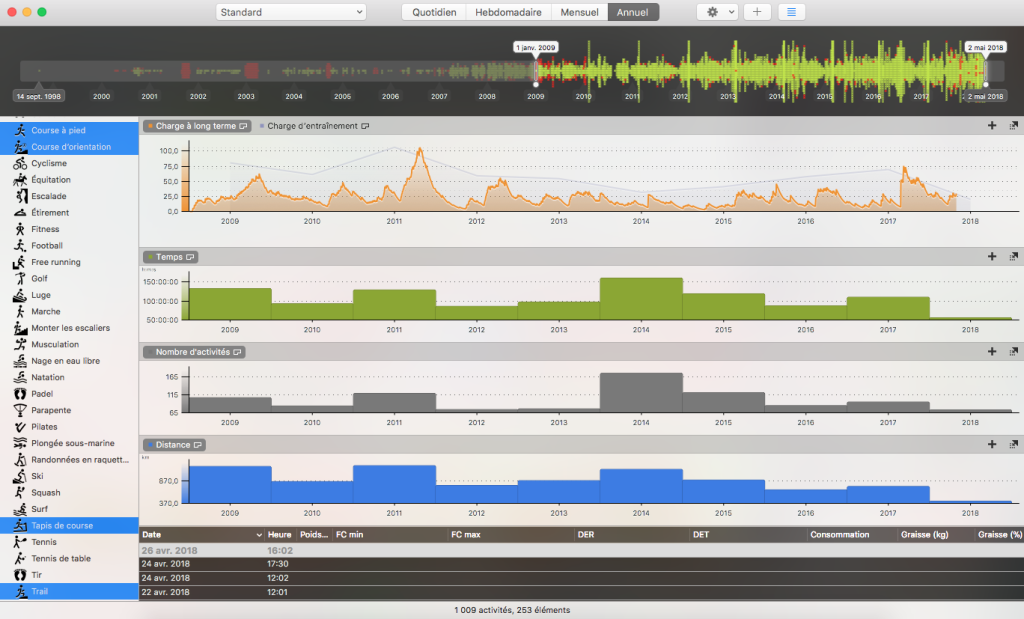Choose the Escalade climbing icon
Image resolution: width=1024 pixels, height=619 pixels.
click(x=20, y=196)
